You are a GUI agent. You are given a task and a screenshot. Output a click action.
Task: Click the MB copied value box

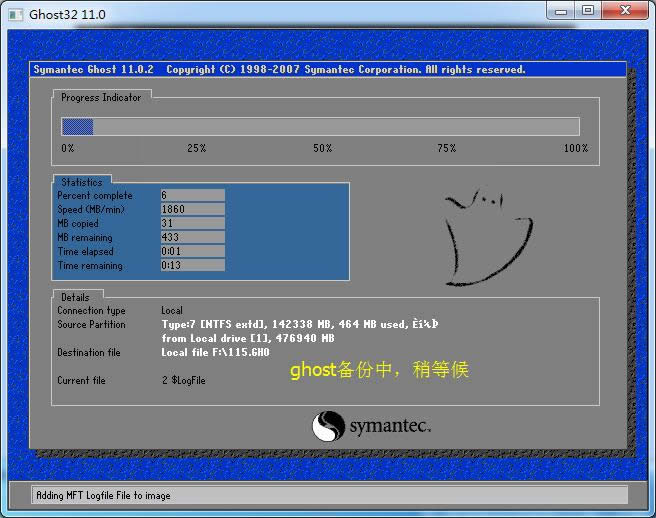click(192, 224)
